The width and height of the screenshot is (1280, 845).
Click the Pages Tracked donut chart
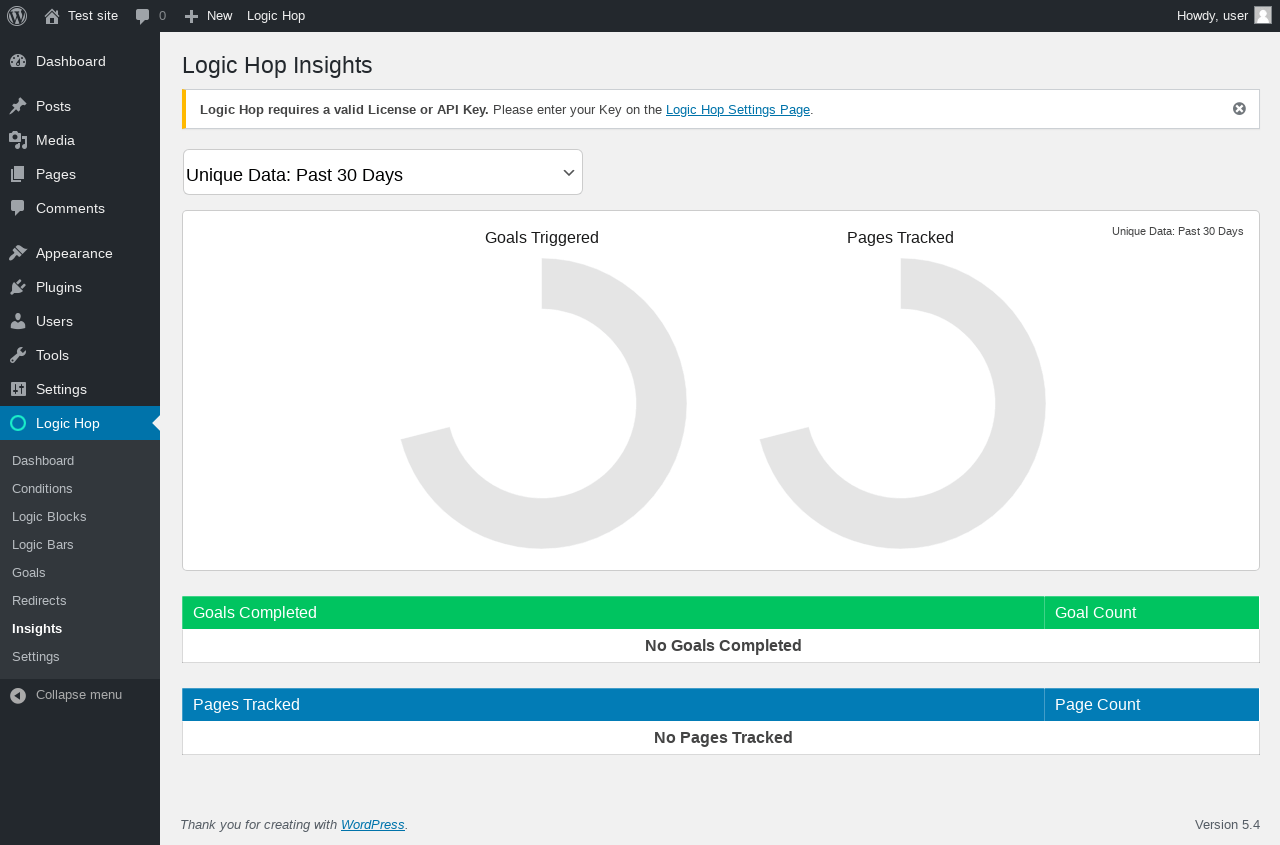pos(901,403)
